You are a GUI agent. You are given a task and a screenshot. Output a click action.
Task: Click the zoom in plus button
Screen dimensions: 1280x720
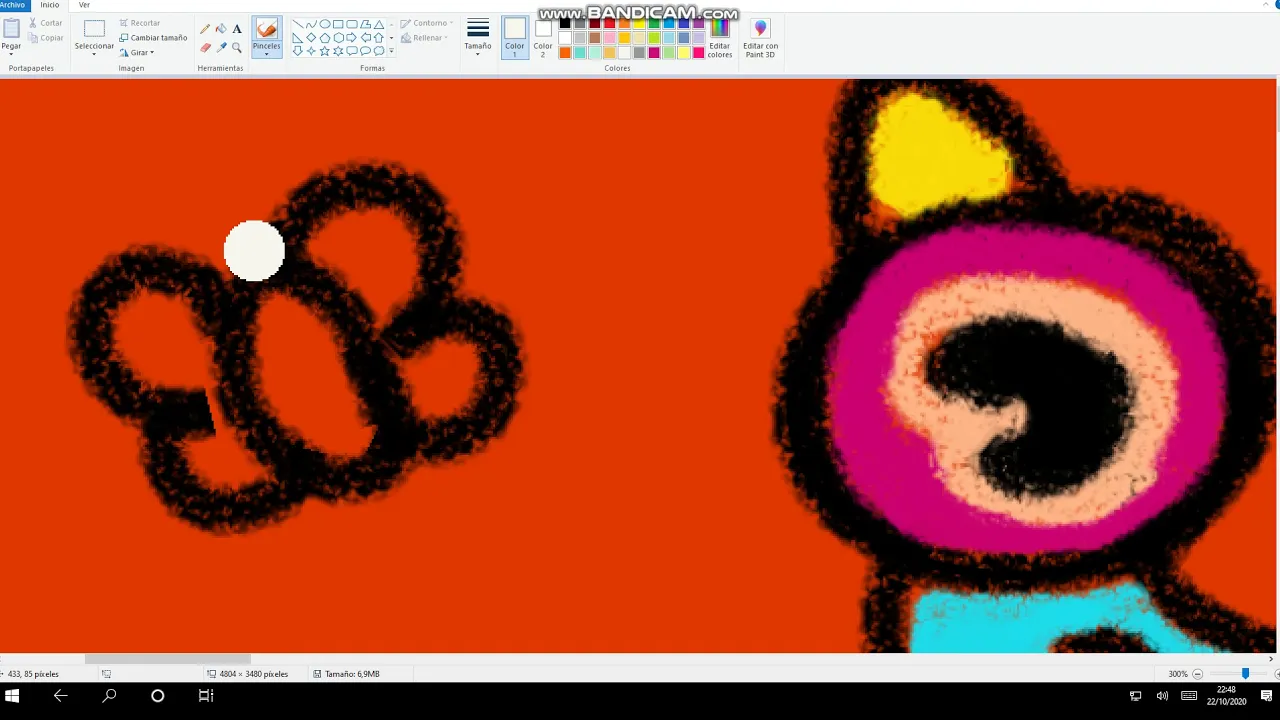coord(1276,674)
